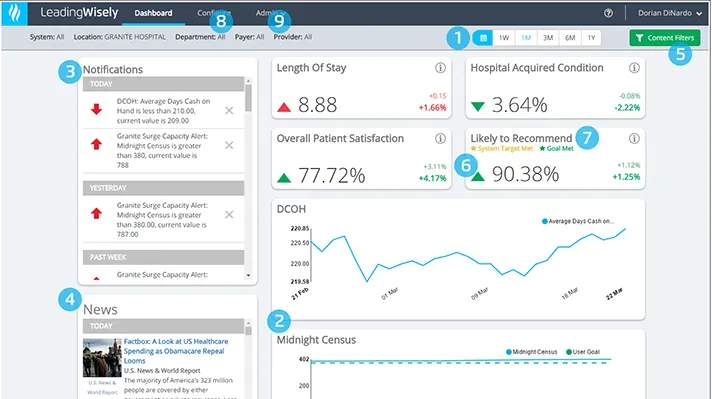This screenshot has height=399, width=712.
Task: Click the News panel scrollbar up arrow
Action: coord(248,323)
